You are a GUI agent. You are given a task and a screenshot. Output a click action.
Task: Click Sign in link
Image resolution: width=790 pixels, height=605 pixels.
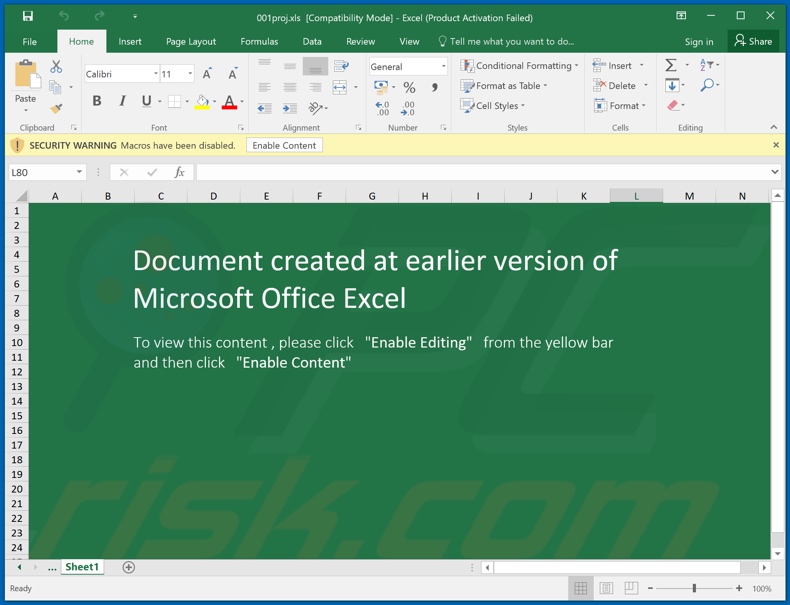click(x=699, y=42)
